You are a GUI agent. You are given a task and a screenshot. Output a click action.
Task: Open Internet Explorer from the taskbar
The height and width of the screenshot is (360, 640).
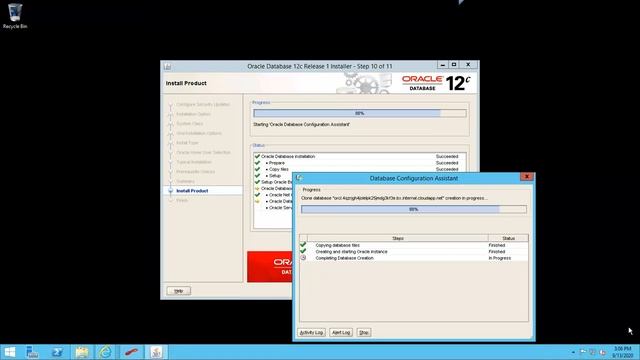[x=106, y=352]
